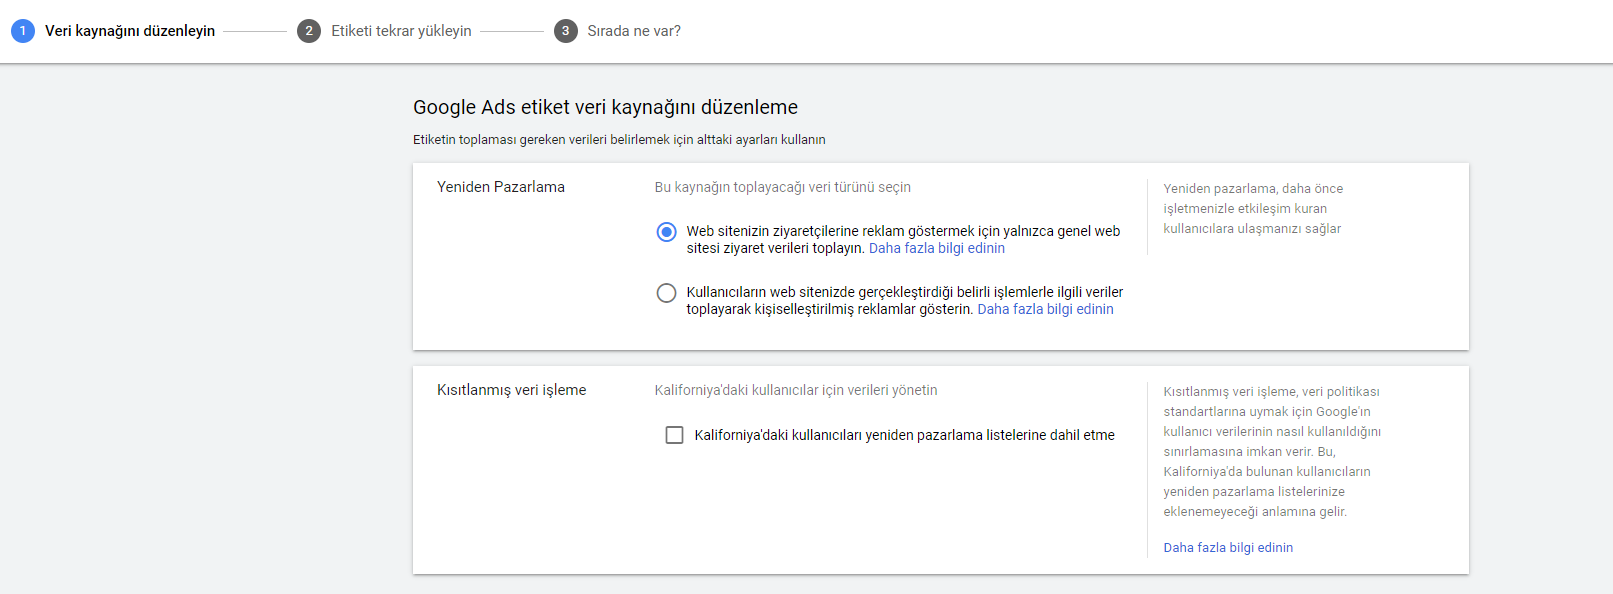Click the label 'Kaliforniya'daki kullanıcıları yeniden pazarlama listelerine dahil etme'
This screenshot has height=594, width=1613.
coord(905,435)
